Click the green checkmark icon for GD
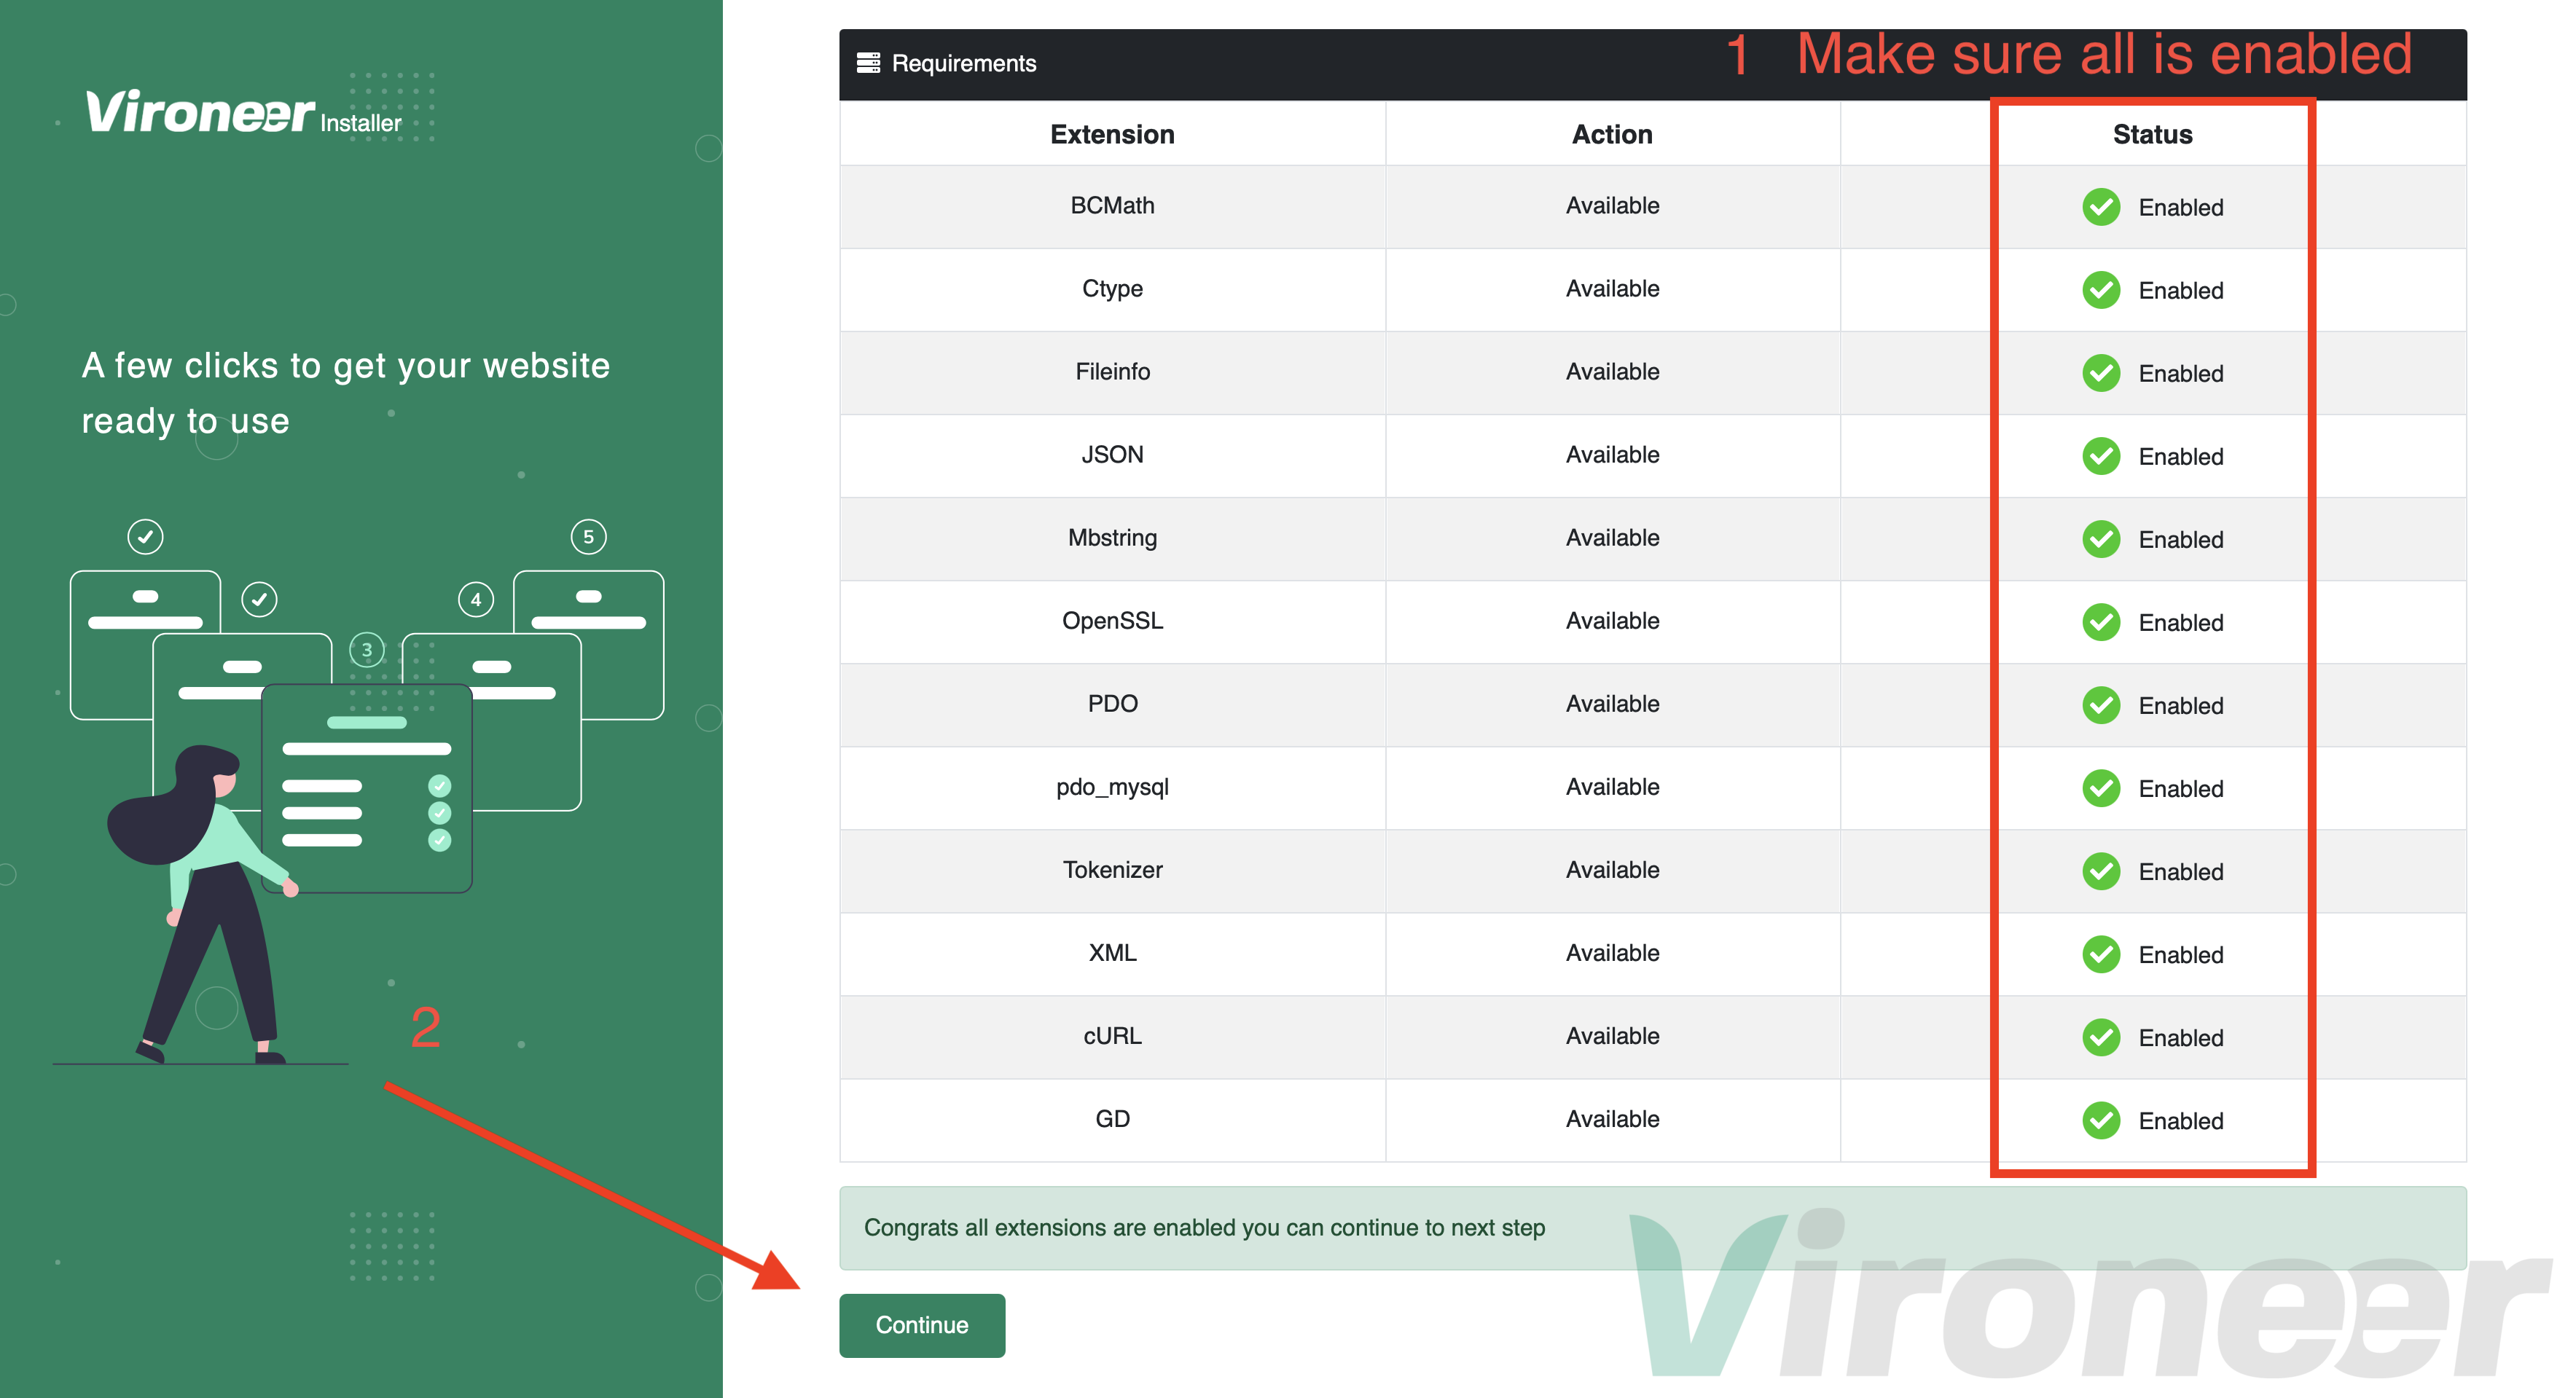 (2101, 1120)
